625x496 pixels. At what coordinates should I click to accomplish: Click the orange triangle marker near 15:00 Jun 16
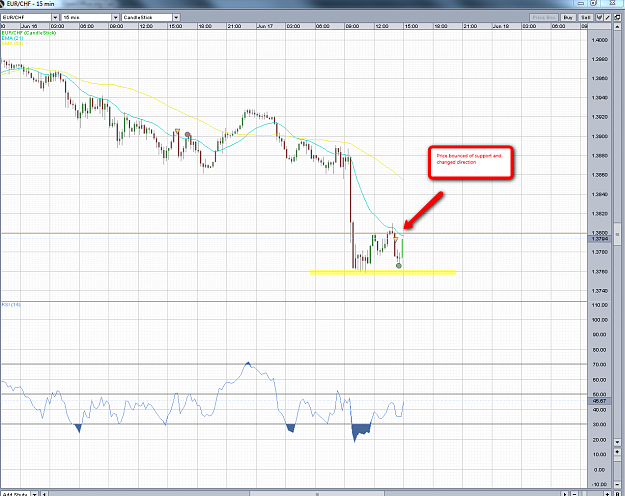[177, 131]
